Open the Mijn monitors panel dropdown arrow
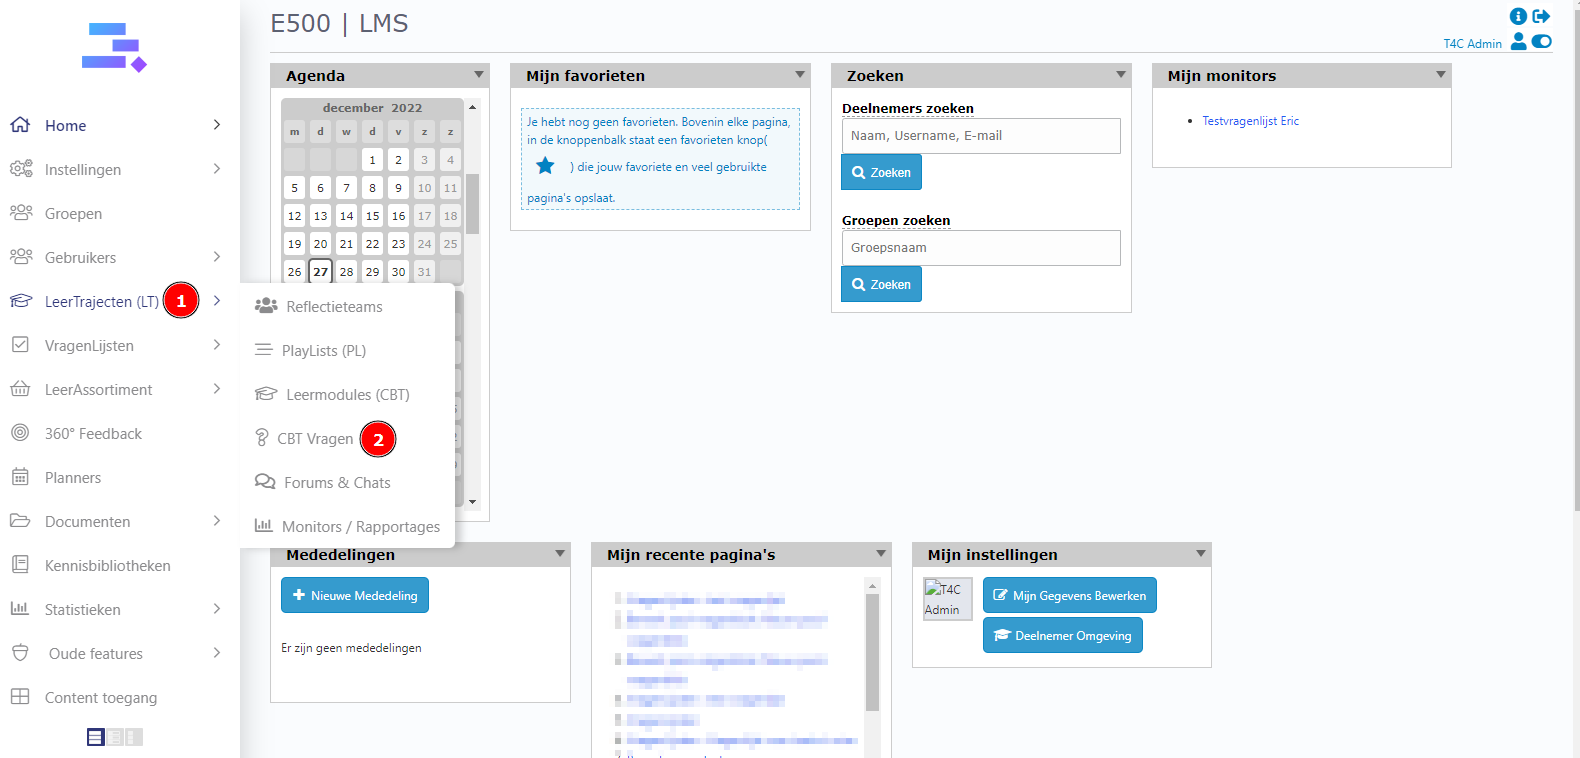Screen dimensions: 1580x758 click(1441, 75)
